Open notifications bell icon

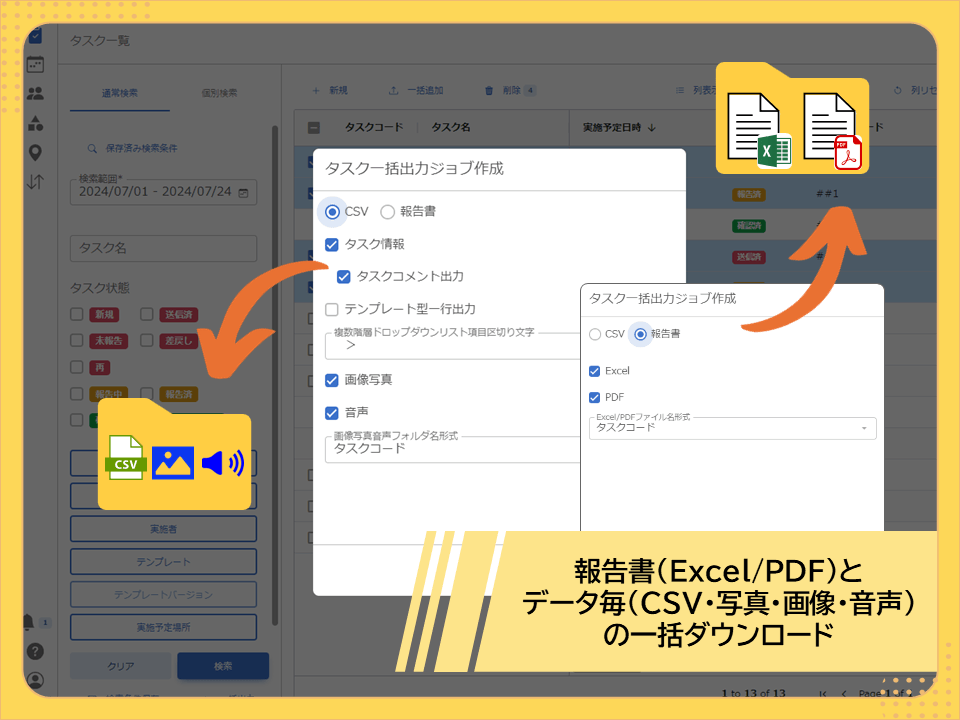tap(29, 622)
